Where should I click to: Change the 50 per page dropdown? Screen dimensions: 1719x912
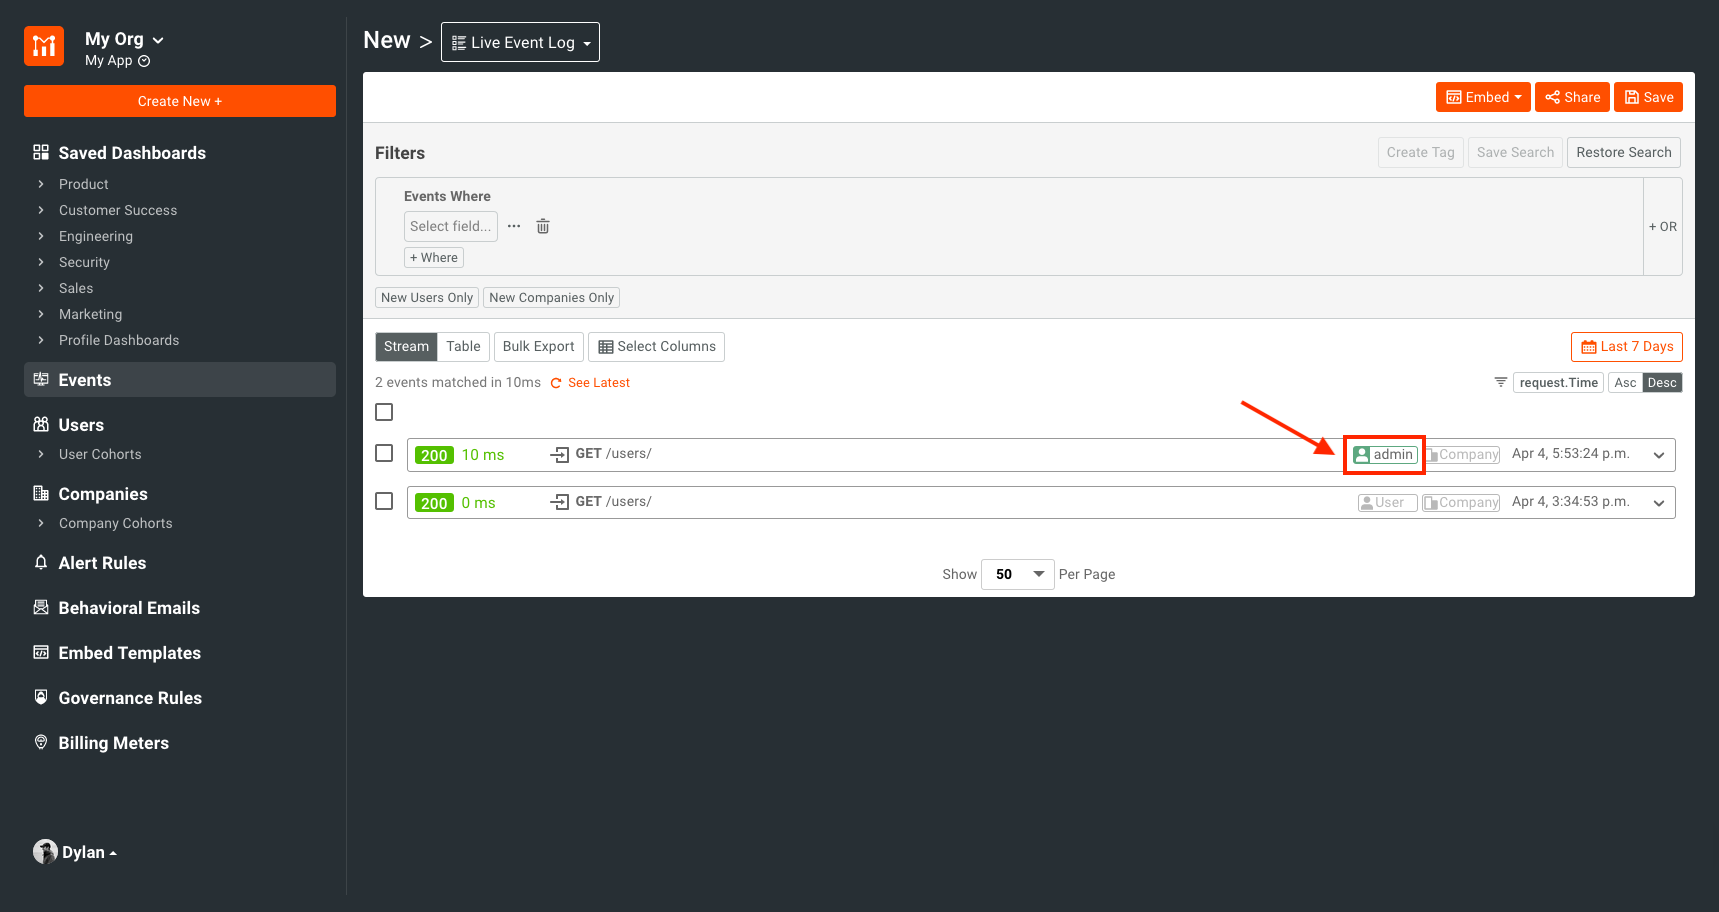point(1017,574)
